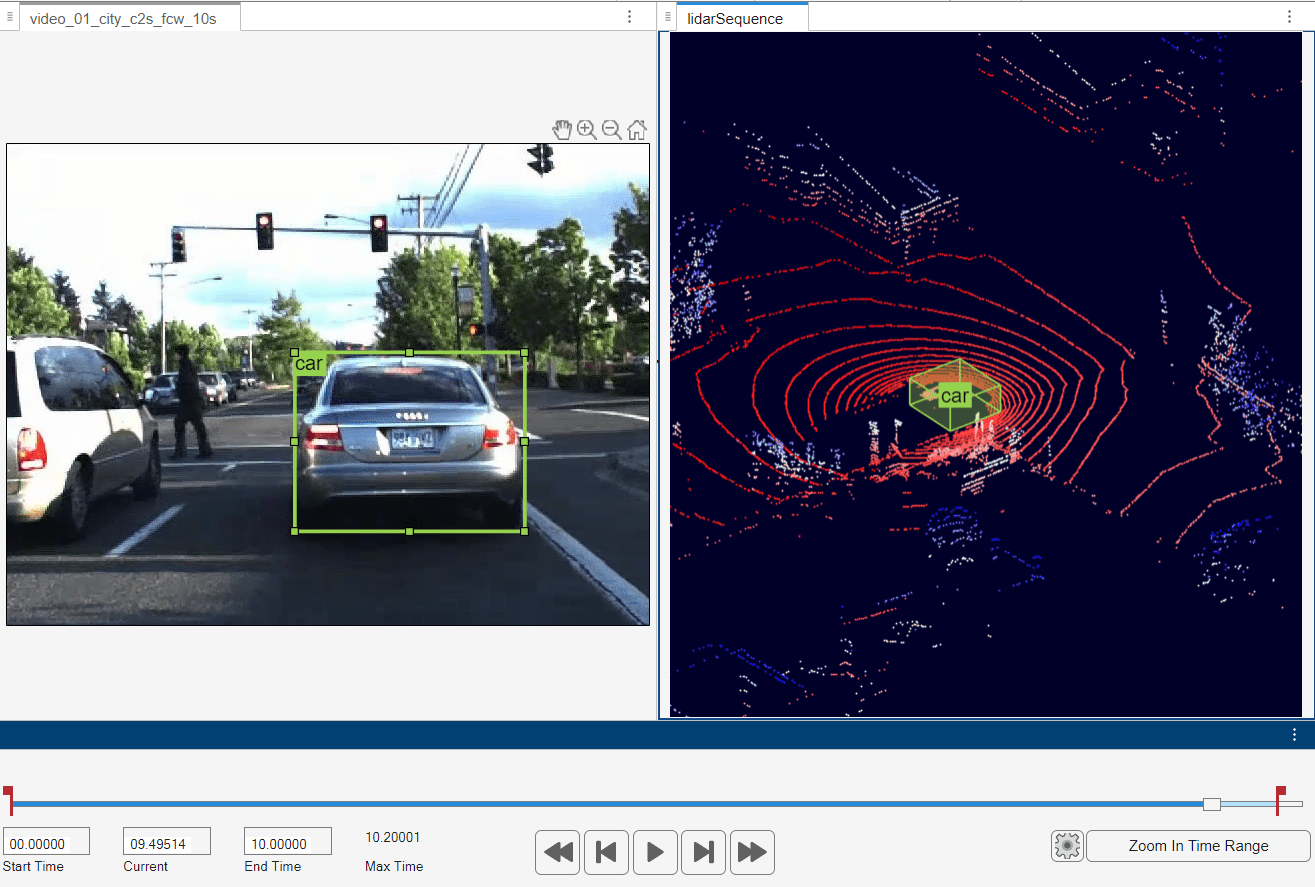Select the Pan hand tool above video
The image size is (1315, 887).
(x=562, y=129)
